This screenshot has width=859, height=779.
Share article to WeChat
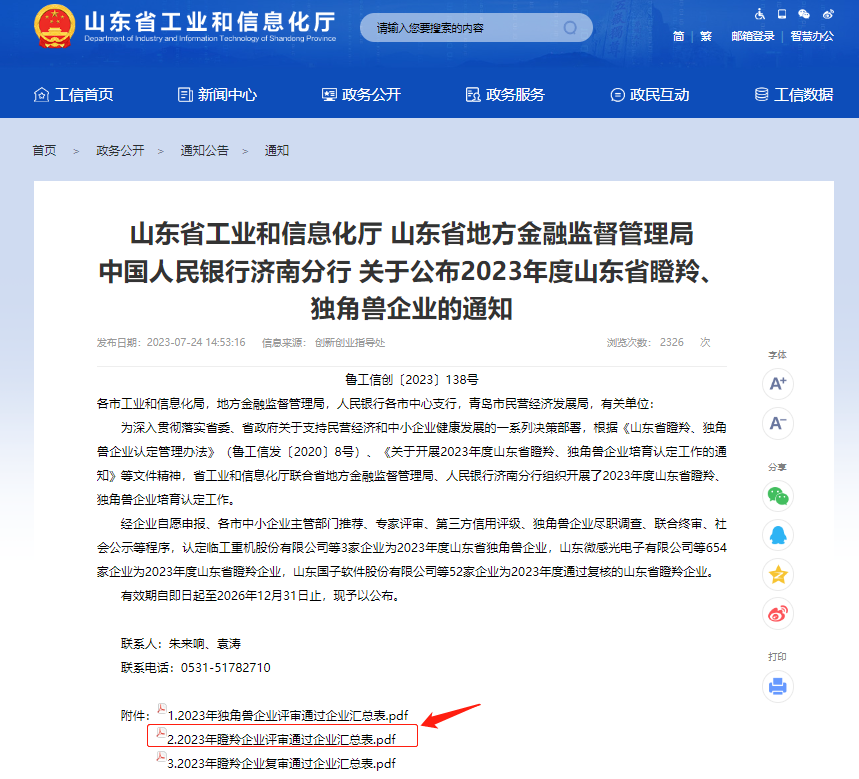coord(778,496)
